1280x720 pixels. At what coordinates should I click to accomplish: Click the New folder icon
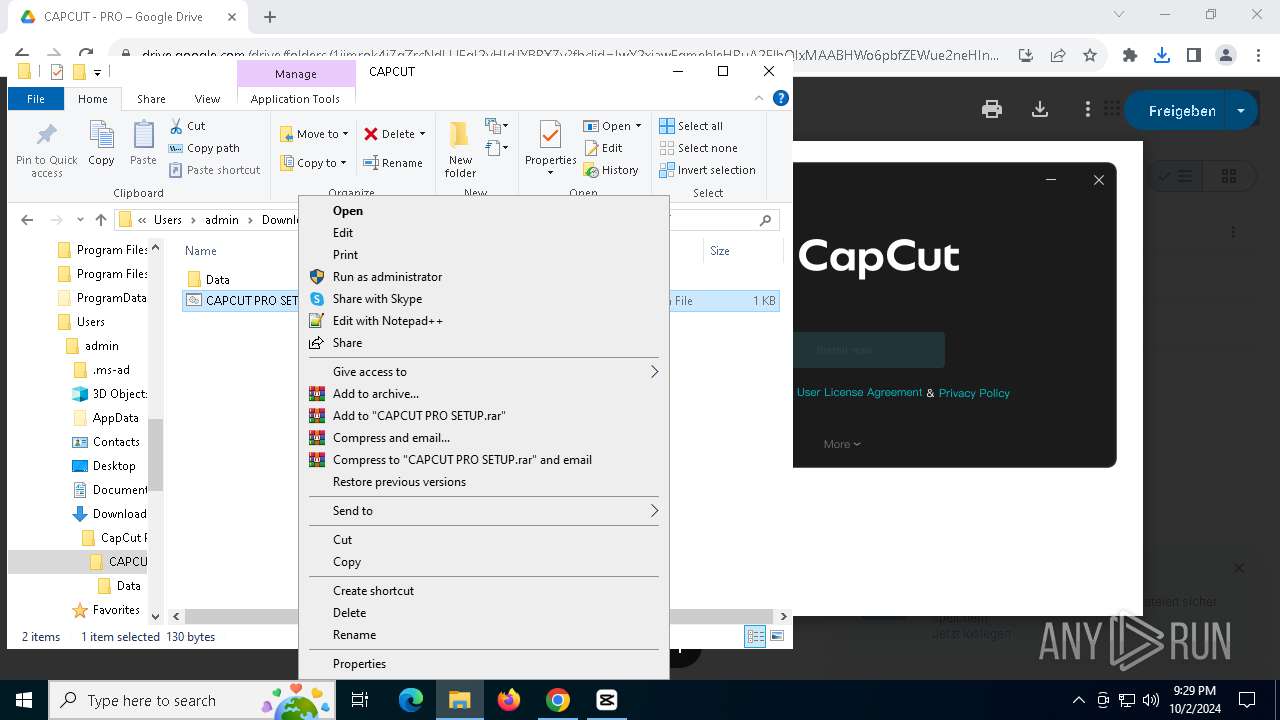460,149
